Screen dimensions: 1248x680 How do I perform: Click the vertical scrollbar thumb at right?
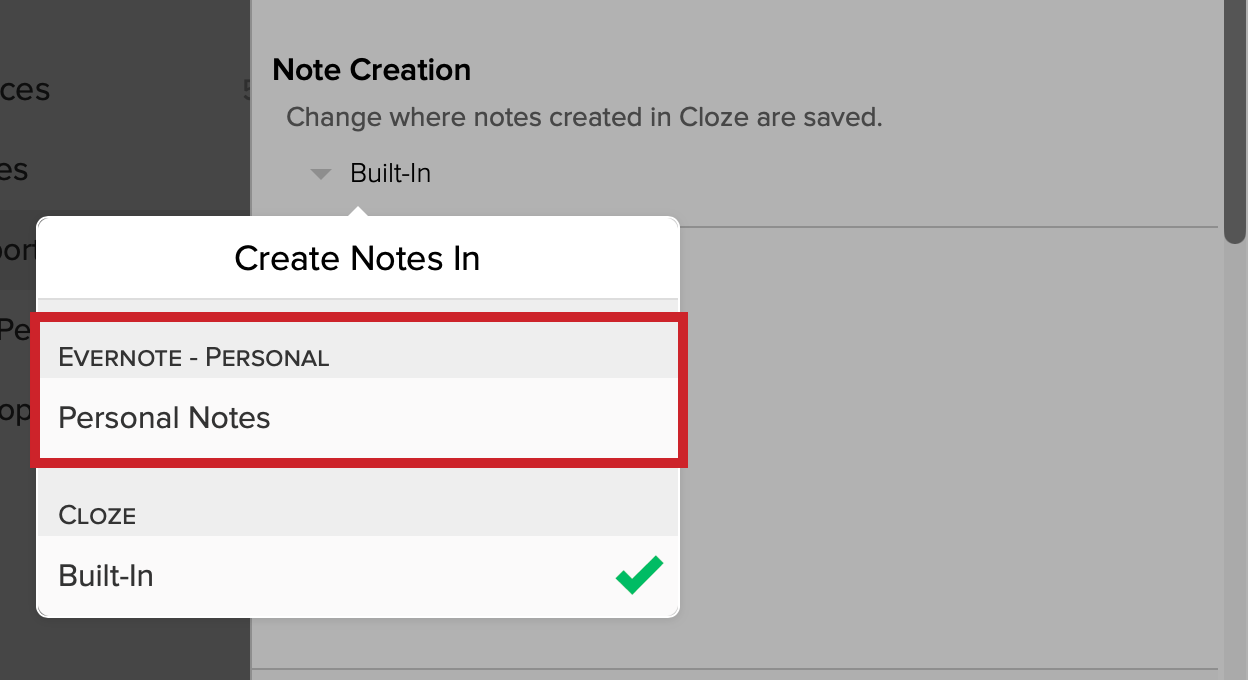tap(1236, 120)
